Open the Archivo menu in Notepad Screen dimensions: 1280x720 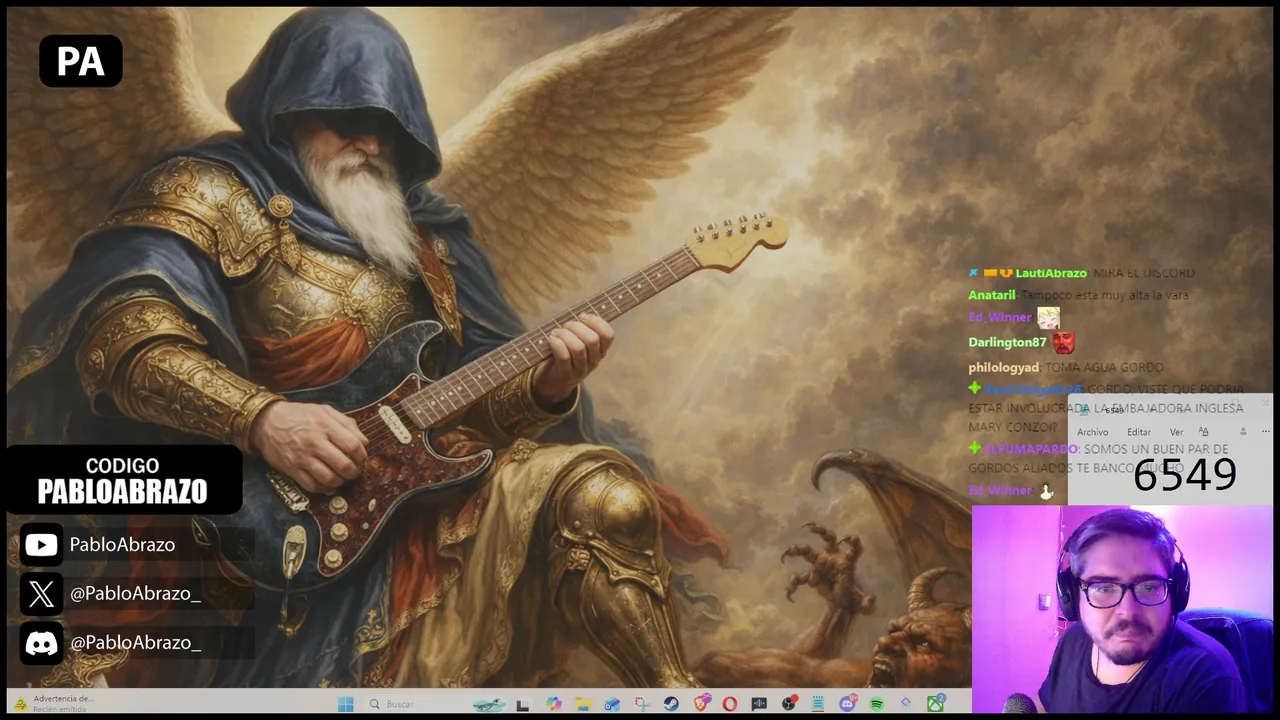click(1092, 432)
